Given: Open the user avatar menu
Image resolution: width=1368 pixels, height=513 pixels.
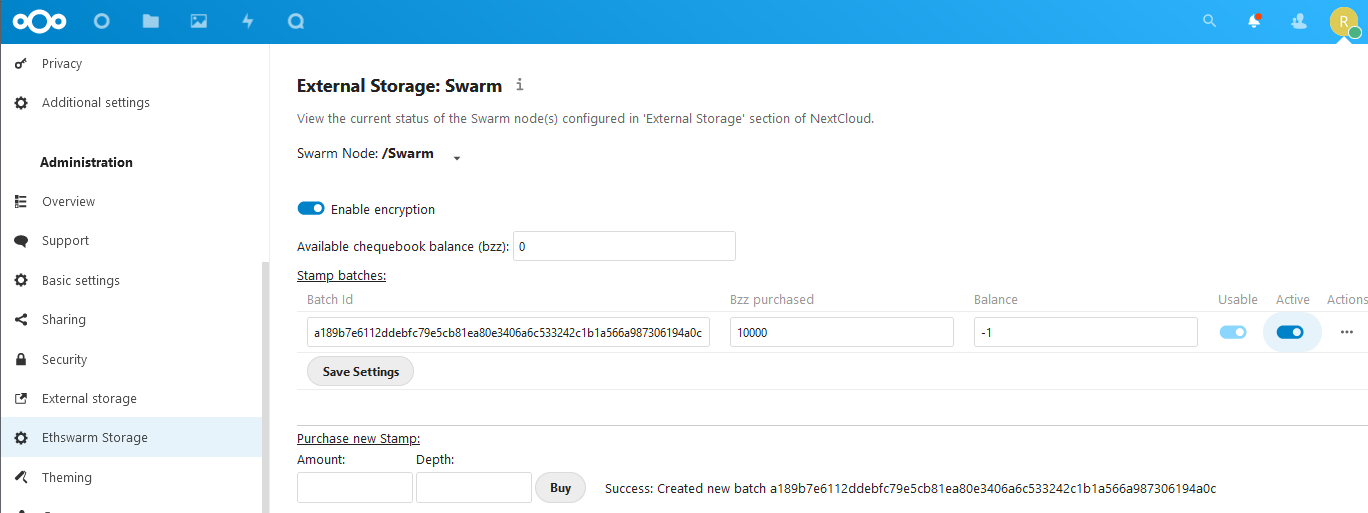Looking at the screenshot, I should pos(1344,21).
